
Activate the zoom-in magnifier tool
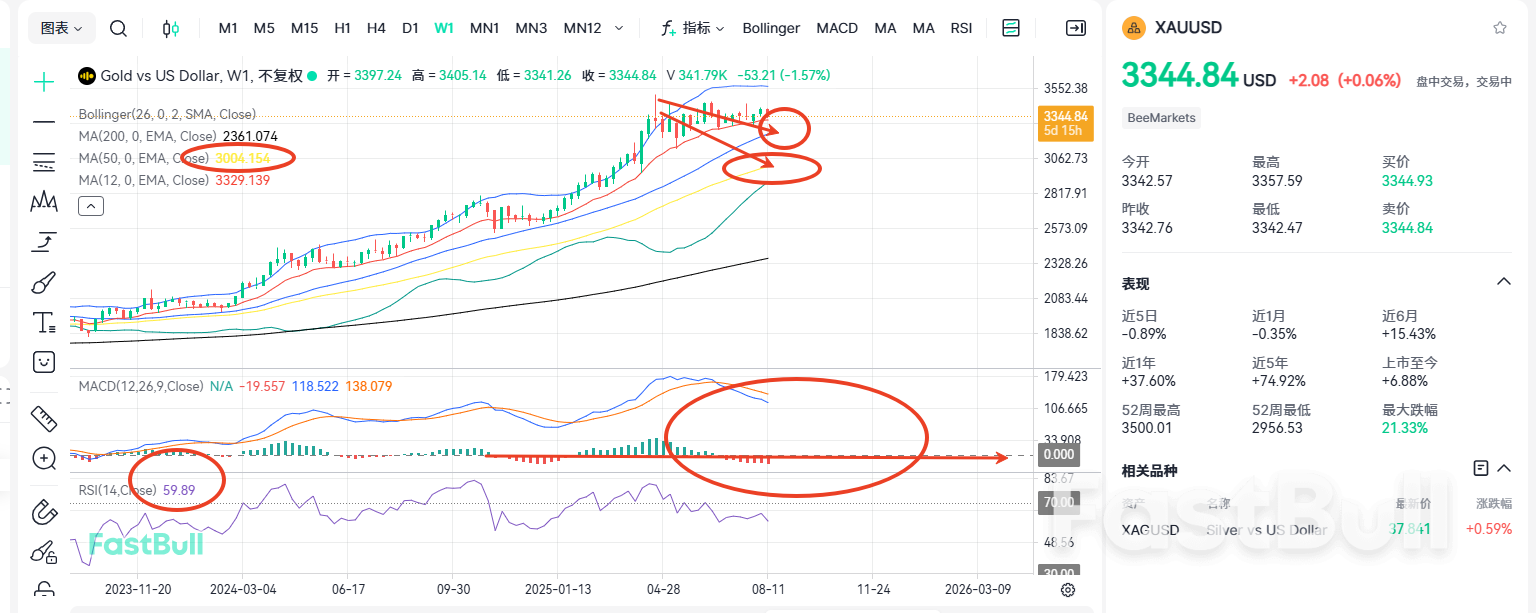tap(44, 458)
